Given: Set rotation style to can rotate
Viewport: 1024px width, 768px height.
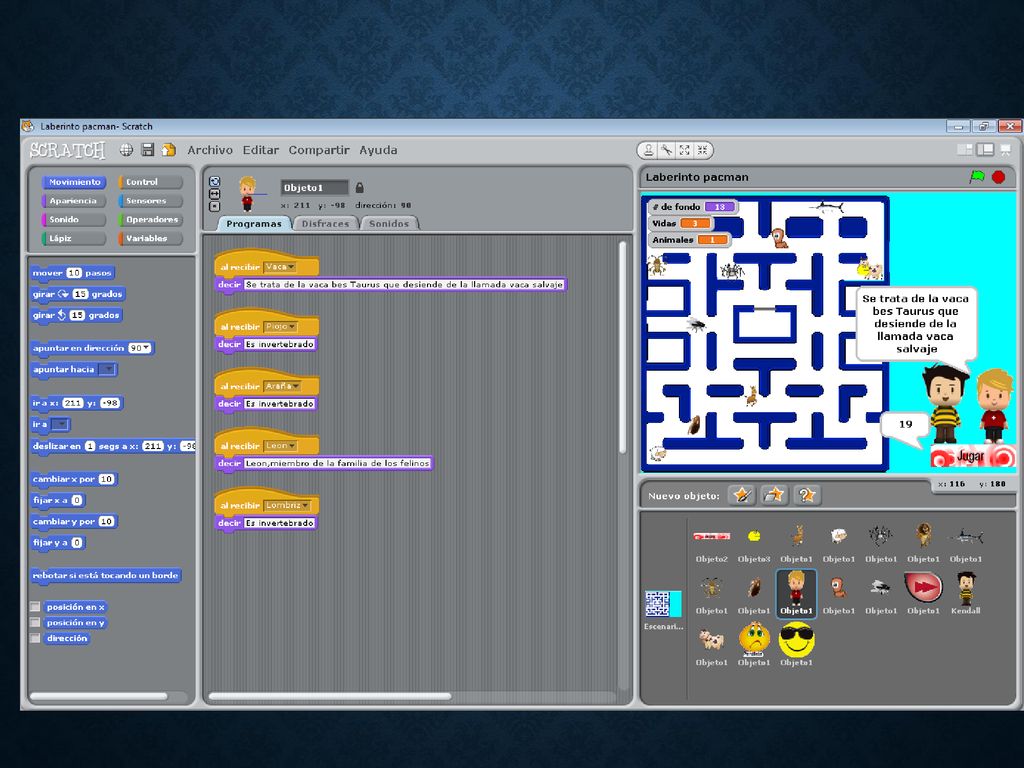Looking at the screenshot, I should point(214,182).
